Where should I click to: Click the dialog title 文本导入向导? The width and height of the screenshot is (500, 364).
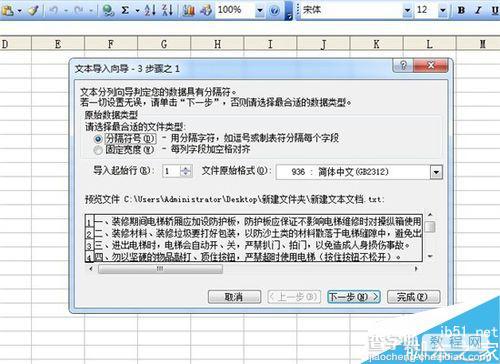[101, 69]
